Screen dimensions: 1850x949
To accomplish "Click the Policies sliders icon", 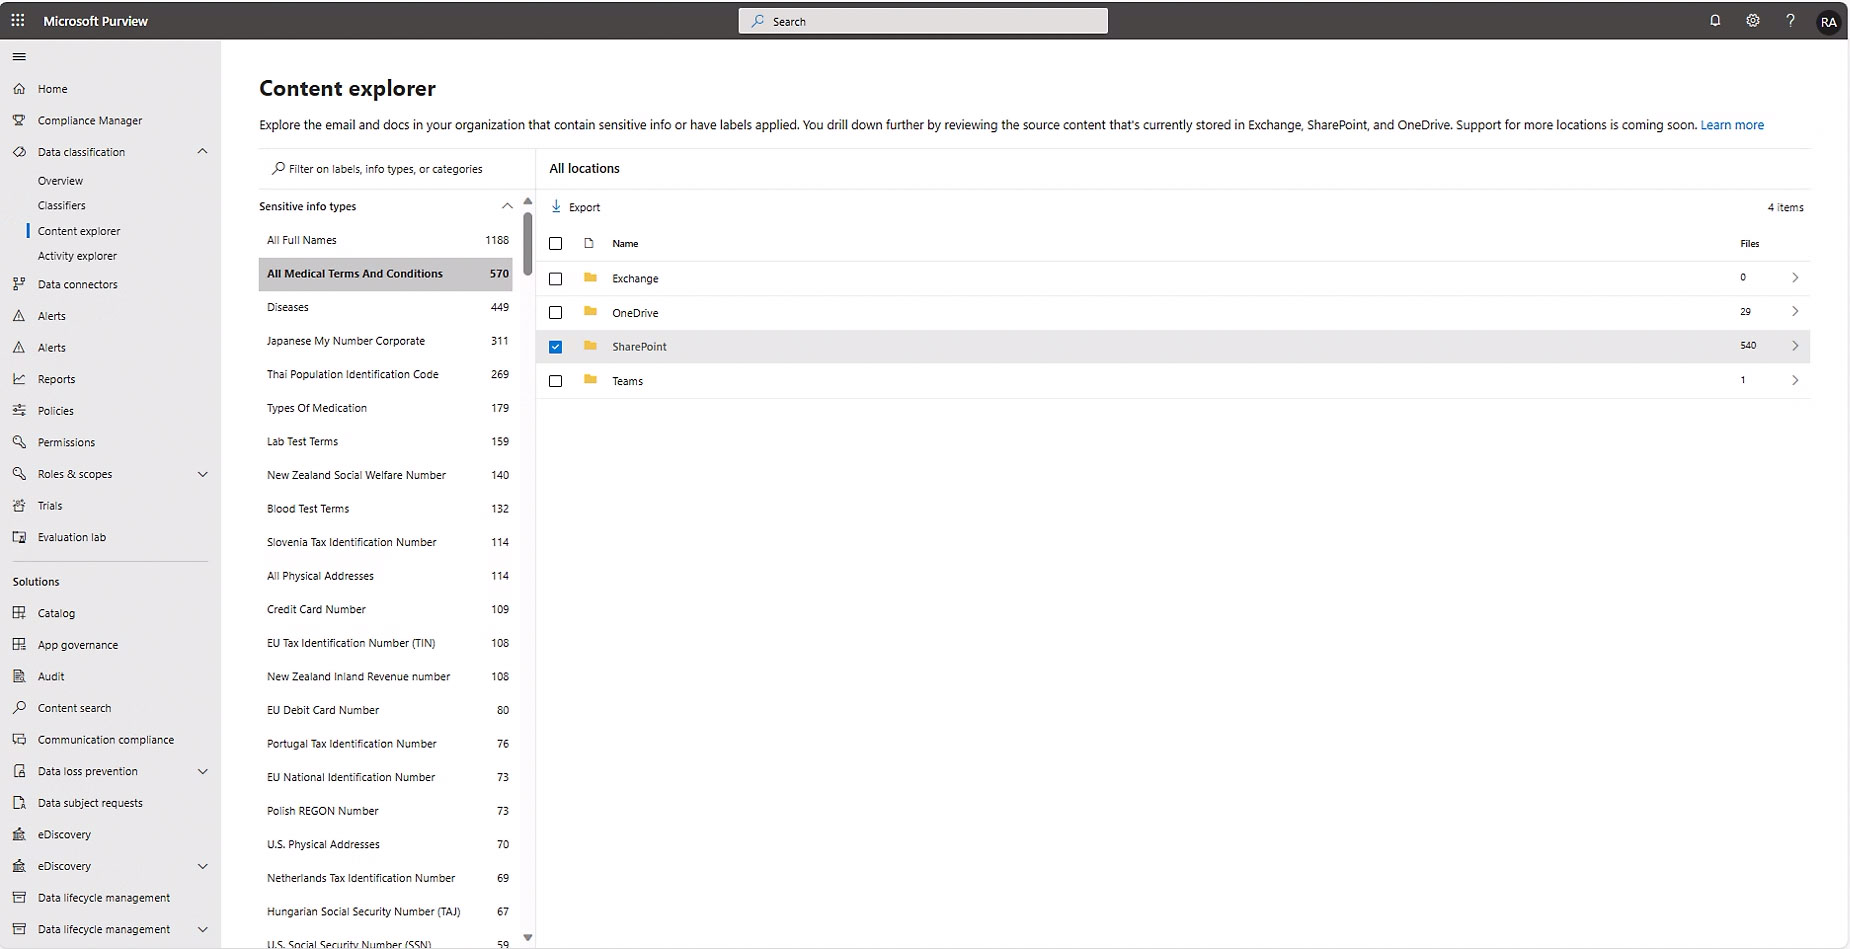I will click(19, 410).
